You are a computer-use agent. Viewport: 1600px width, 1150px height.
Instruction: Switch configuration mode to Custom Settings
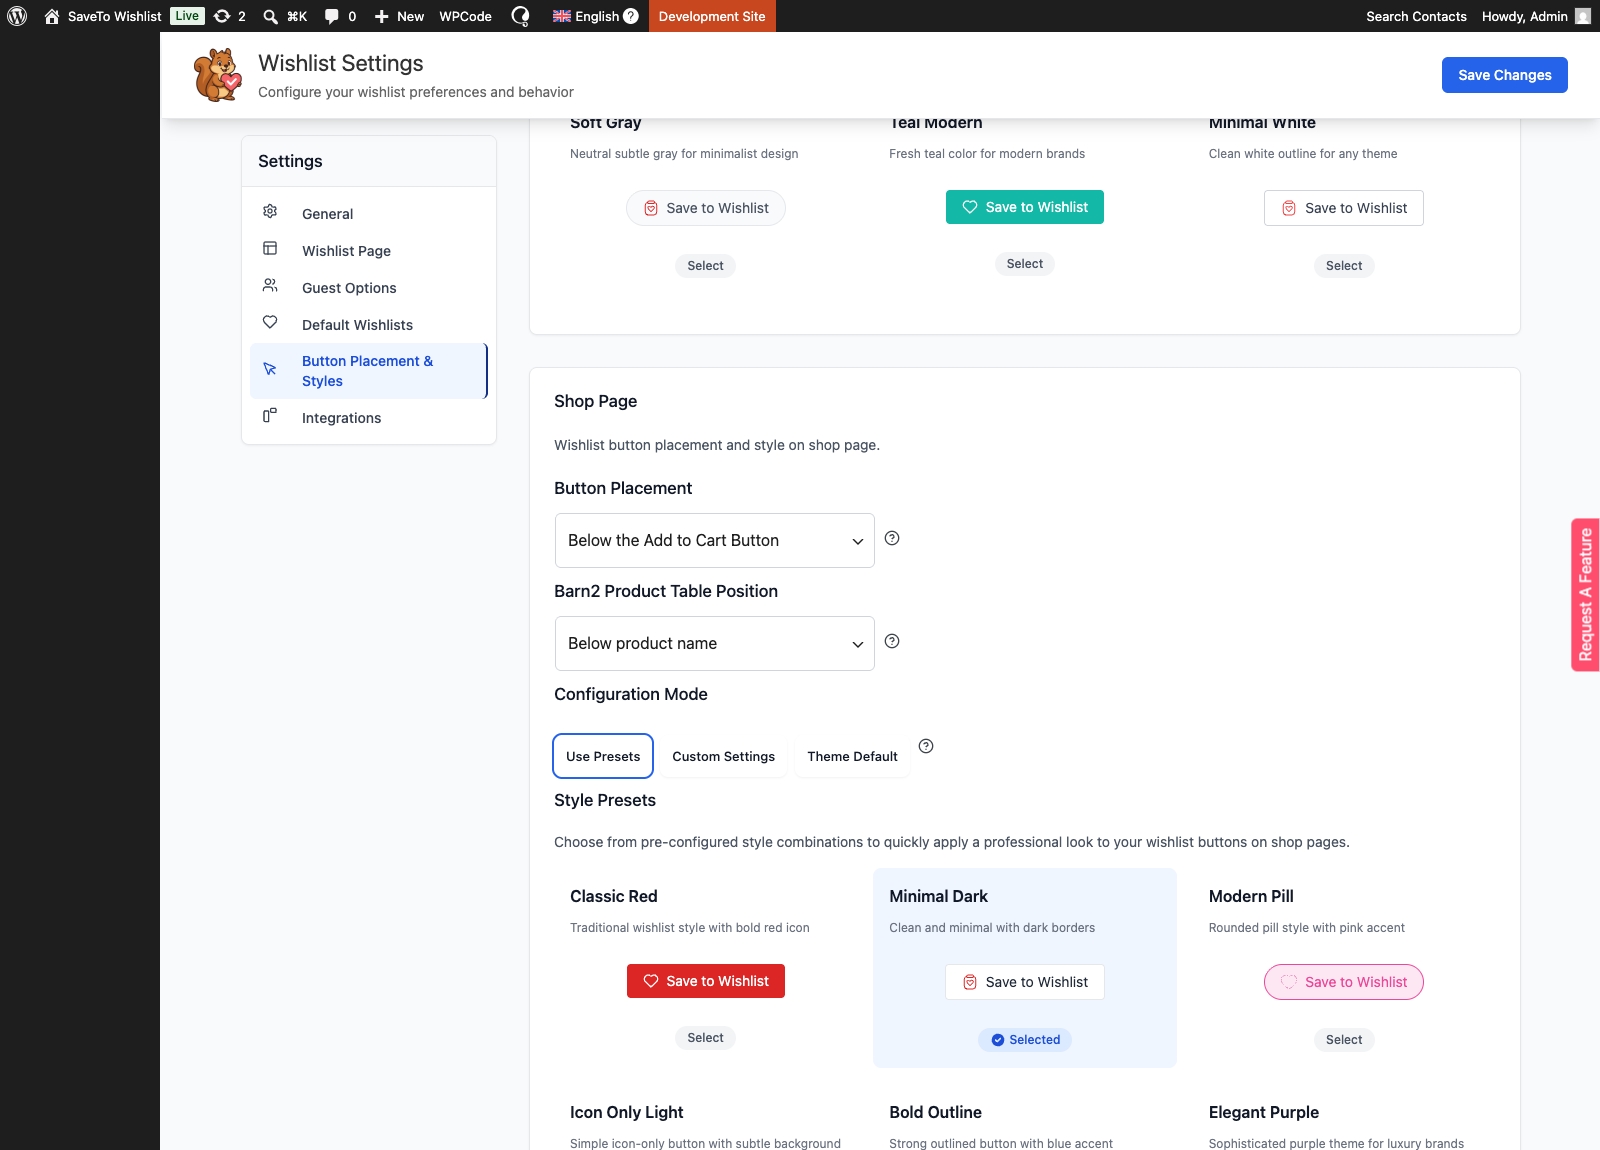click(x=723, y=756)
